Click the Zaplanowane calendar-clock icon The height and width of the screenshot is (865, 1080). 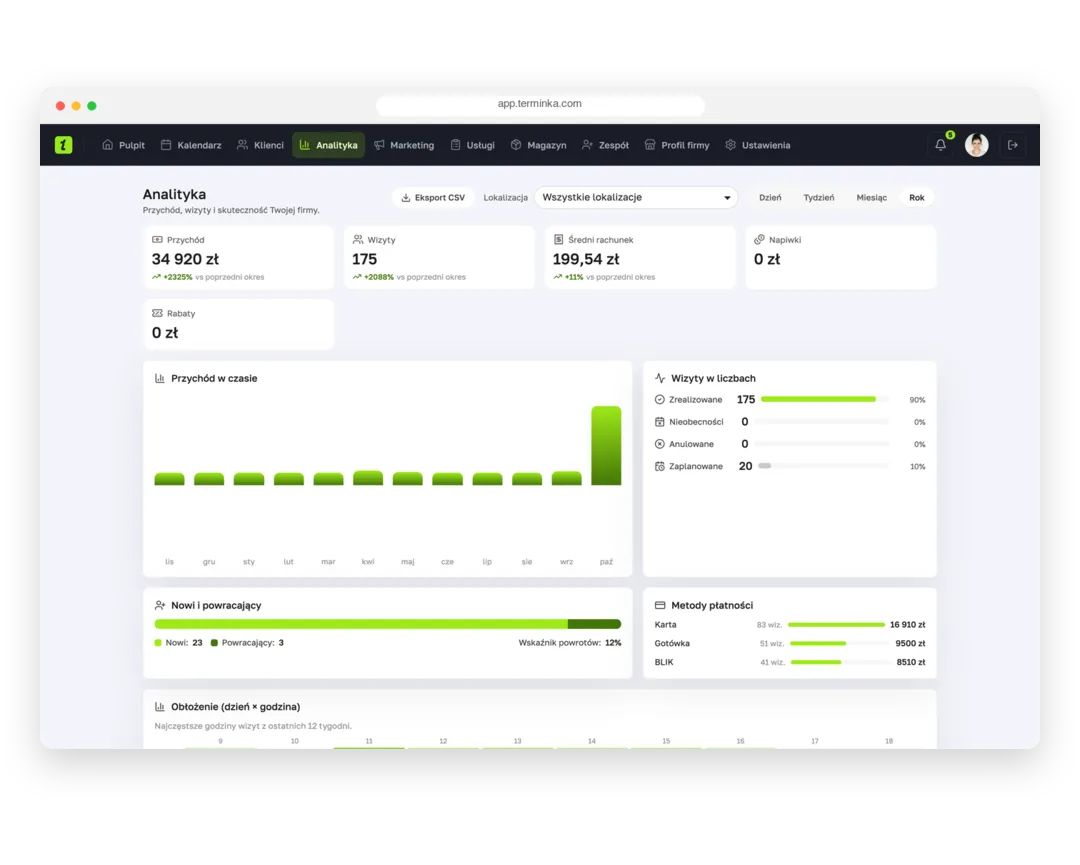[x=659, y=466]
